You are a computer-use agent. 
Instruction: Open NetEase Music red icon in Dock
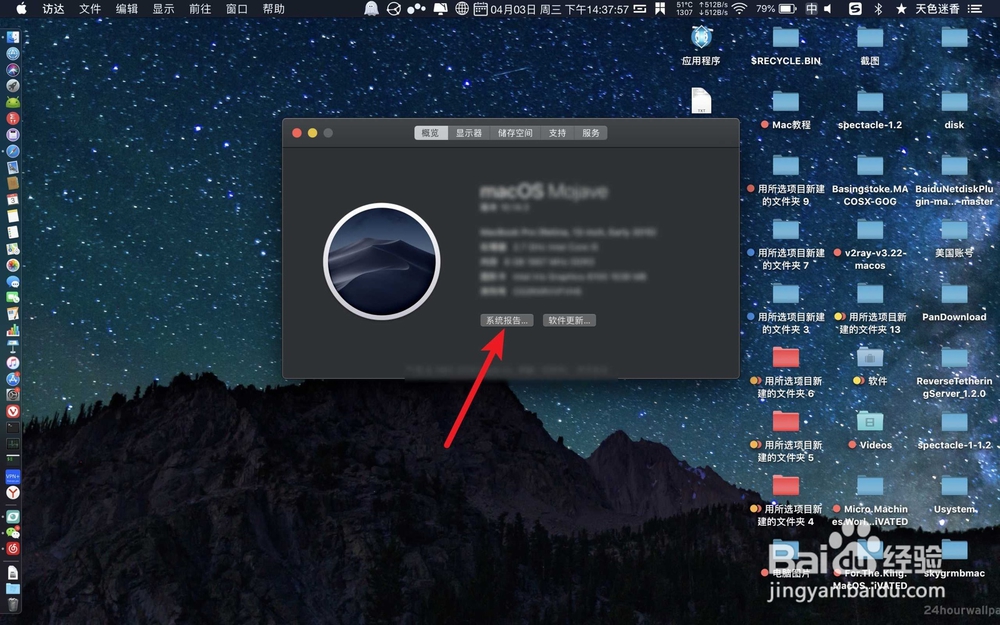13,548
